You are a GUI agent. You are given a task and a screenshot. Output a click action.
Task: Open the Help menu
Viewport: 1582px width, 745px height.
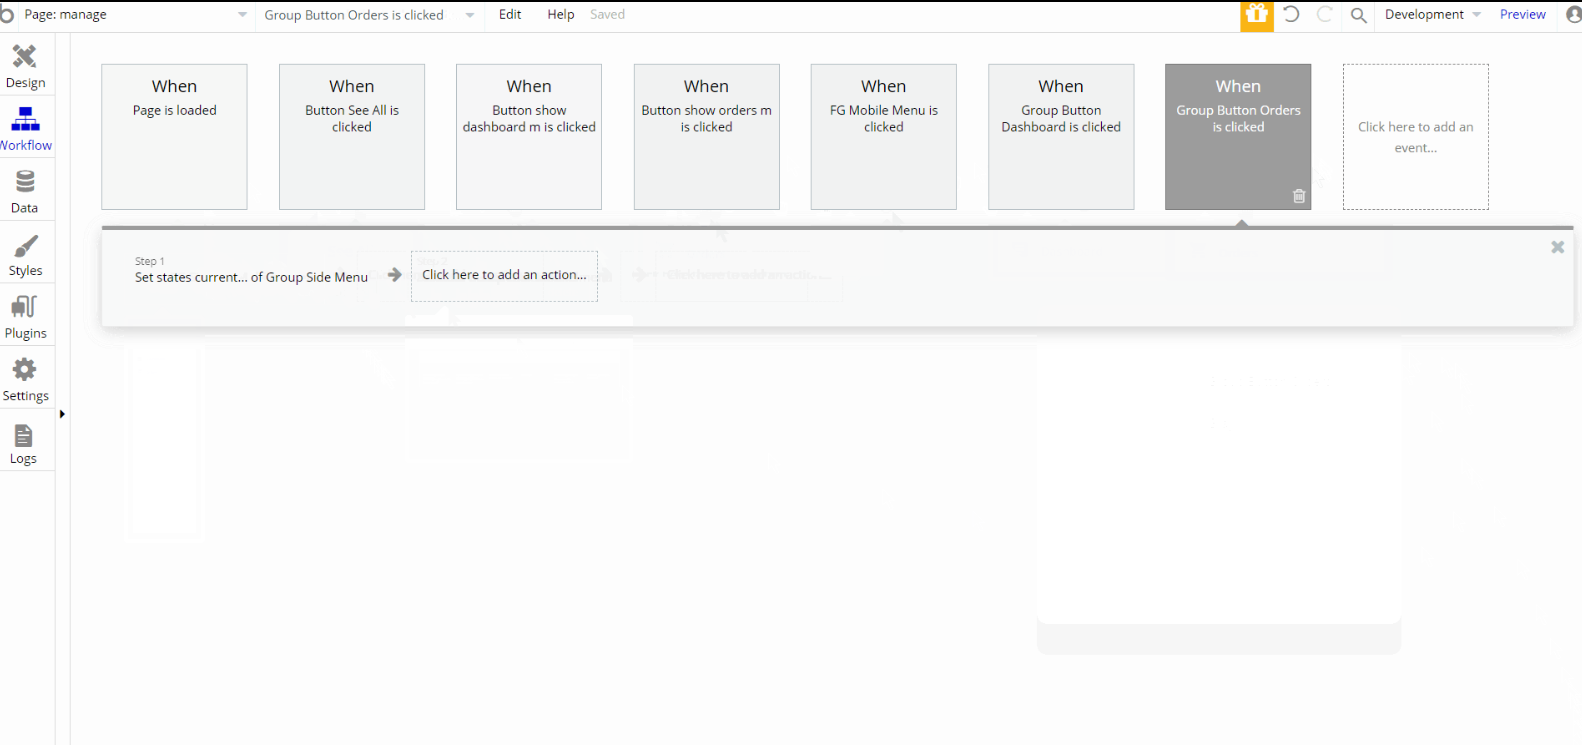point(561,15)
